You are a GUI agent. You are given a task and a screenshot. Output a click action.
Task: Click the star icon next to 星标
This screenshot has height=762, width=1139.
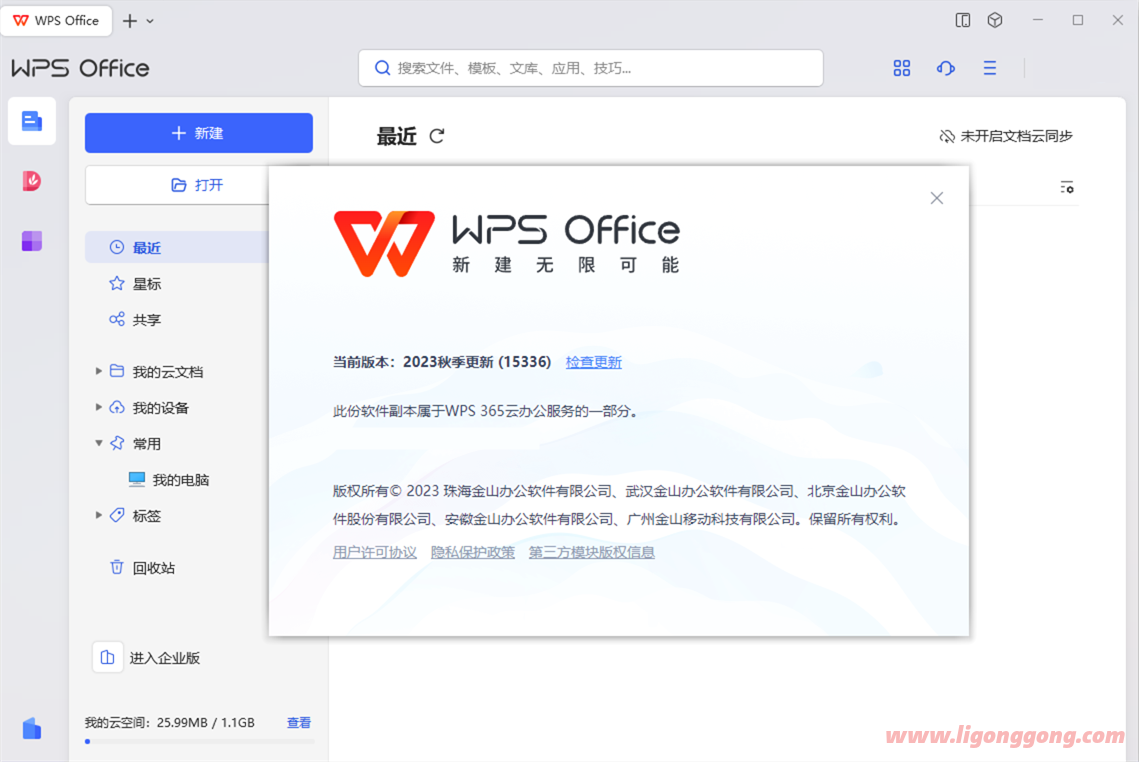(x=117, y=283)
